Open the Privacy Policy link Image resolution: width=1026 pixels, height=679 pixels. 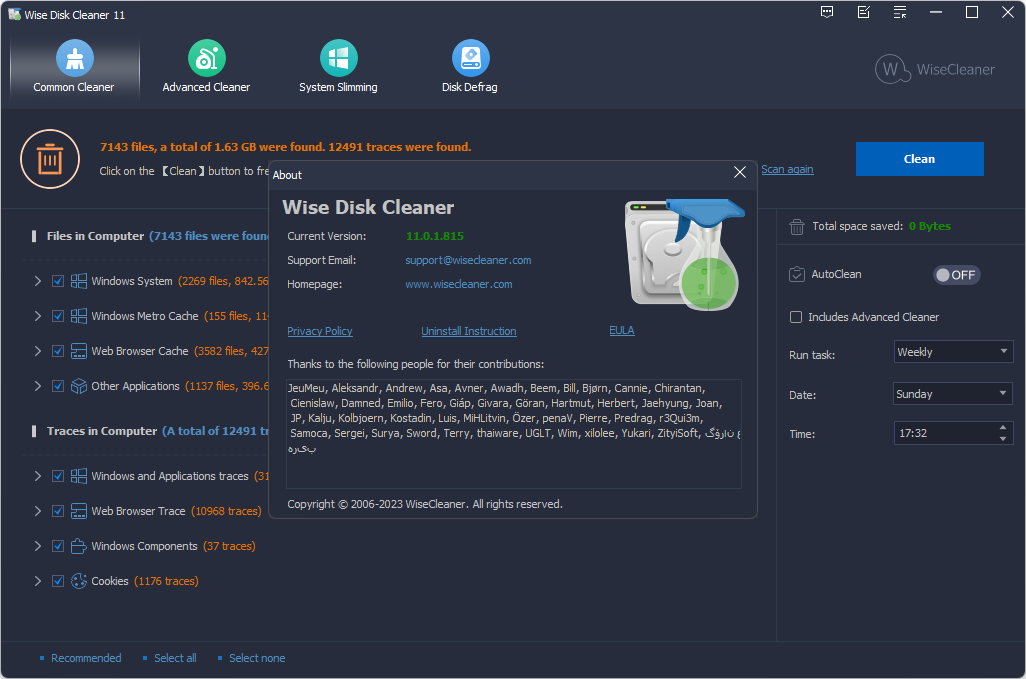coord(320,331)
